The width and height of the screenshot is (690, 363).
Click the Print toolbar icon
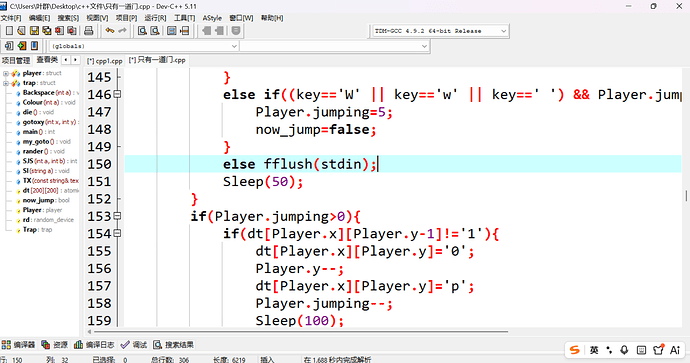point(88,30)
